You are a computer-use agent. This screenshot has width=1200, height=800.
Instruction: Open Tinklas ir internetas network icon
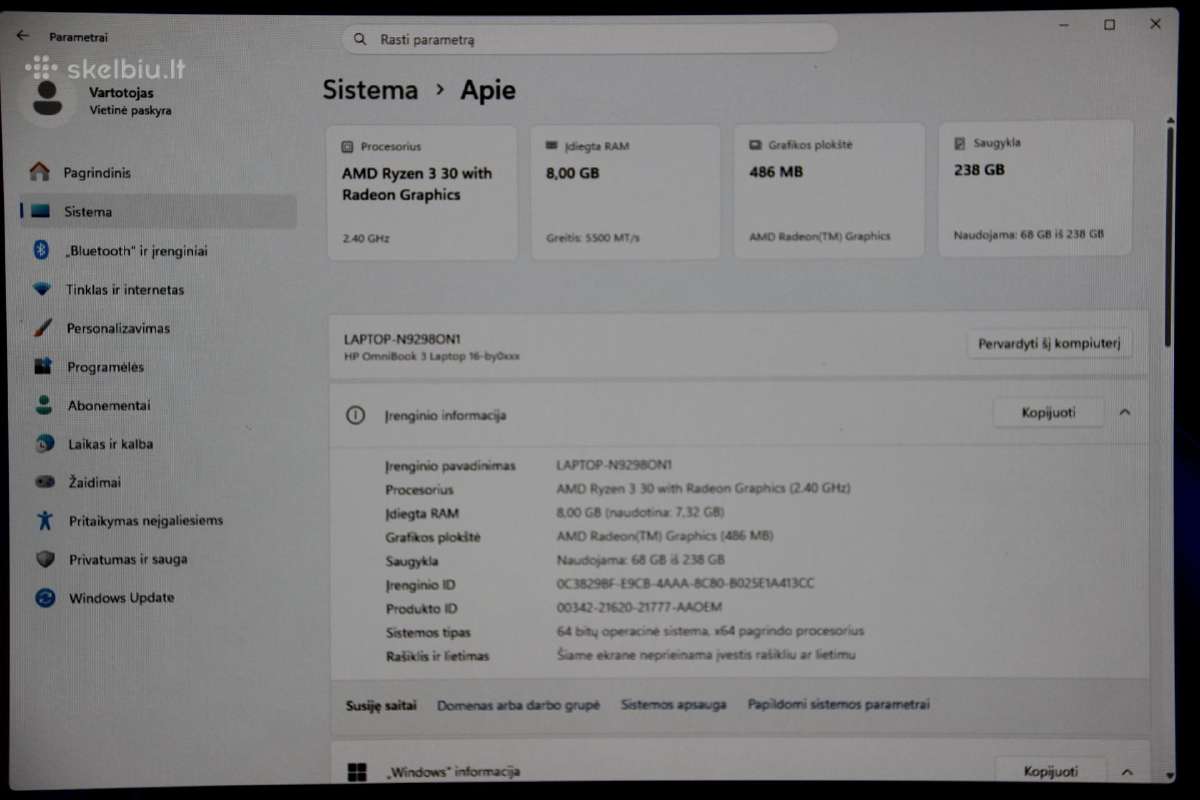(42, 289)
